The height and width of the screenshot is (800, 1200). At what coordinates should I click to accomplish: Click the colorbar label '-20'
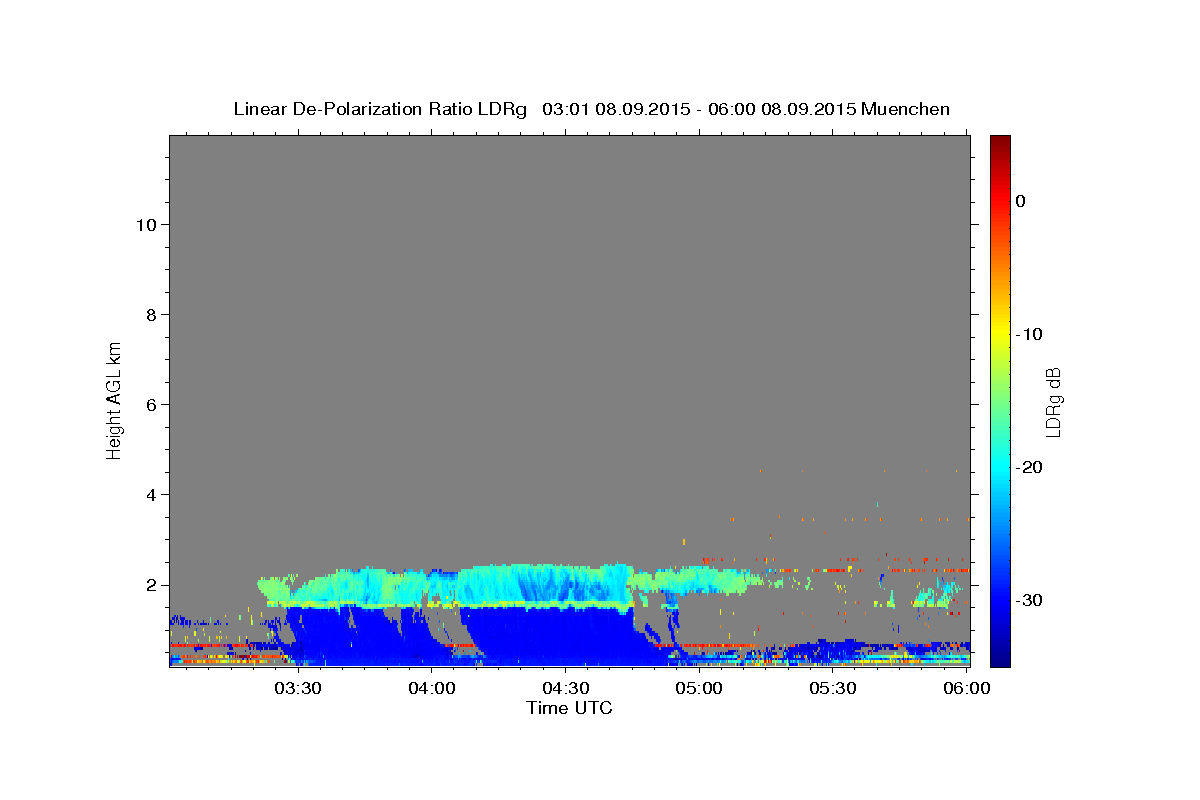1030,467
